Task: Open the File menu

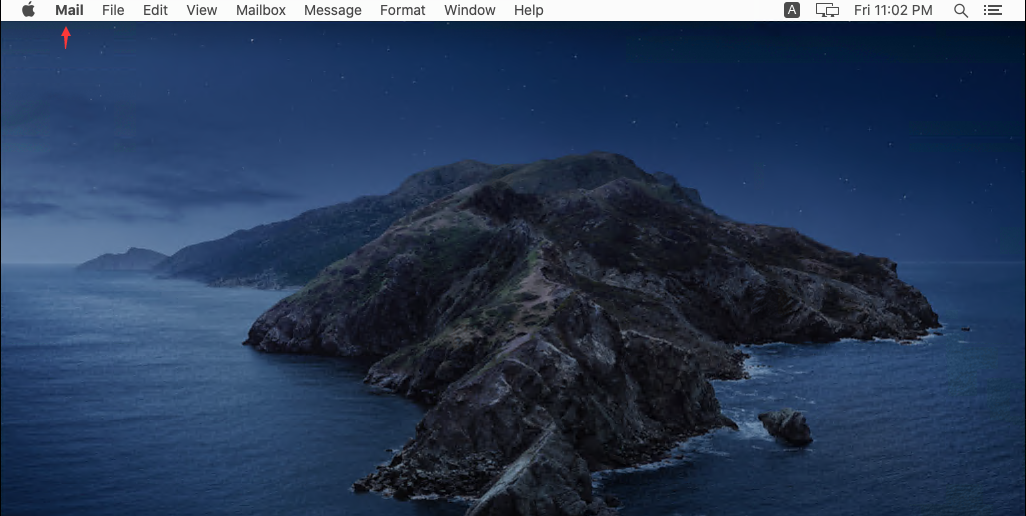Action: click(113, 10)
